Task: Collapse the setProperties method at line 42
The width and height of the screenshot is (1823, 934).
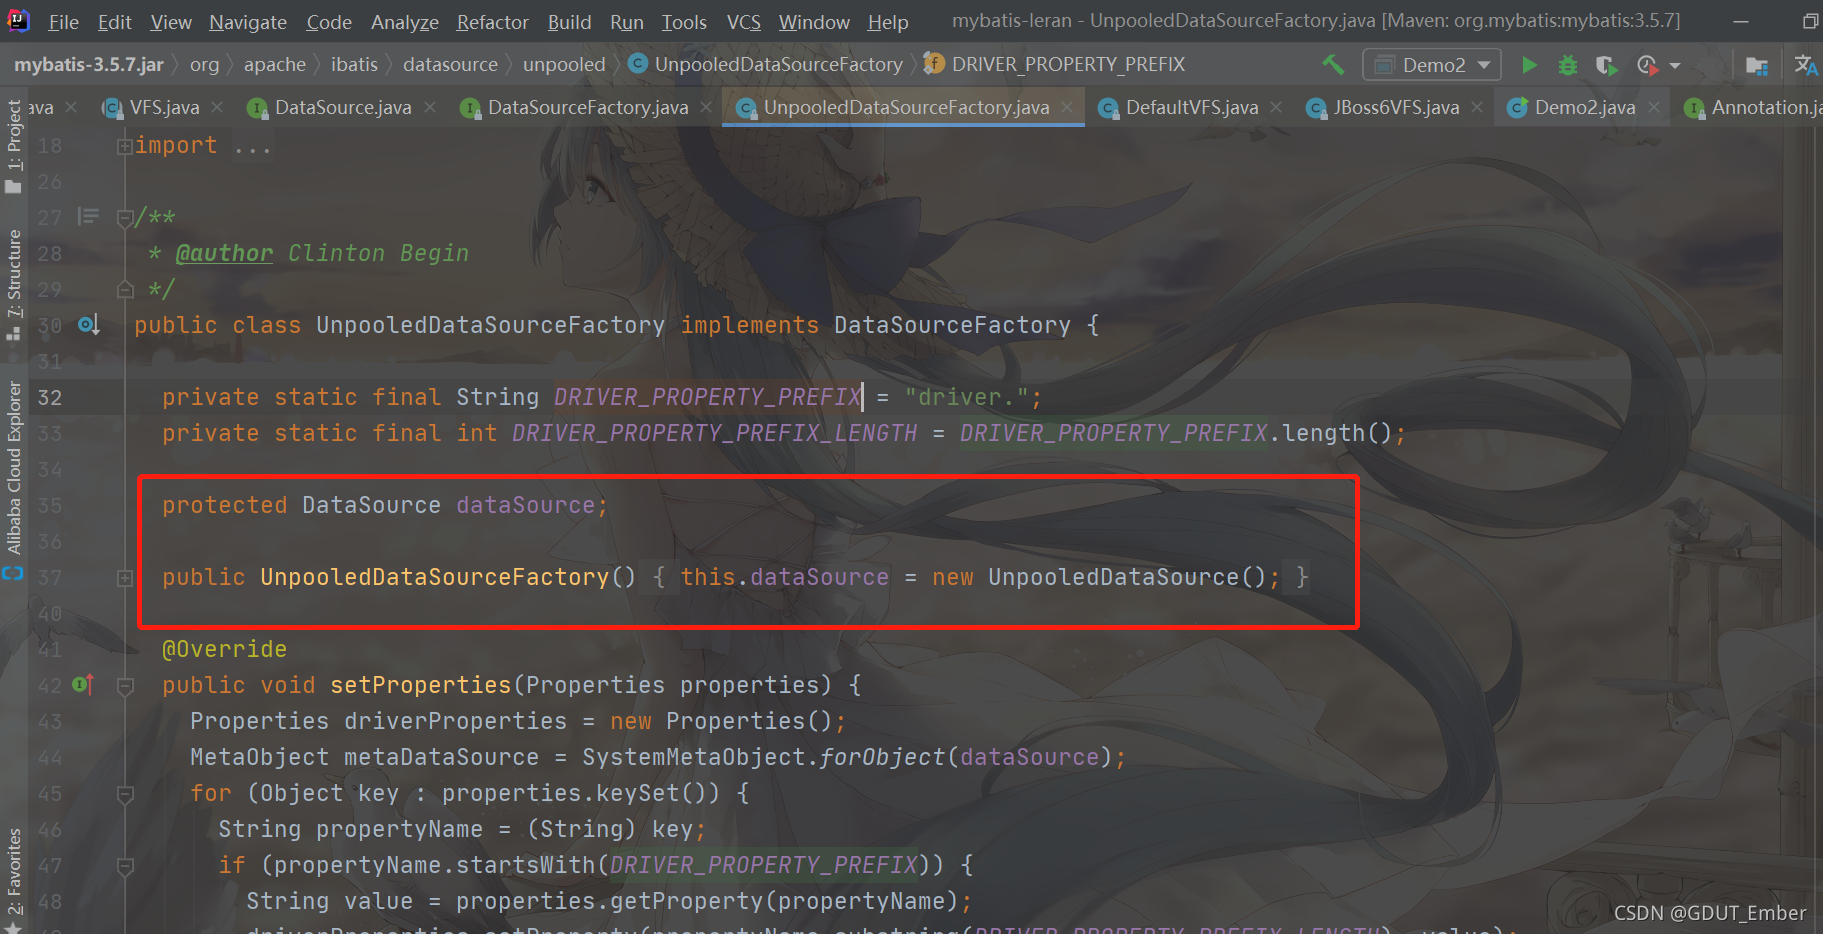Action: [x=125, y=686]
